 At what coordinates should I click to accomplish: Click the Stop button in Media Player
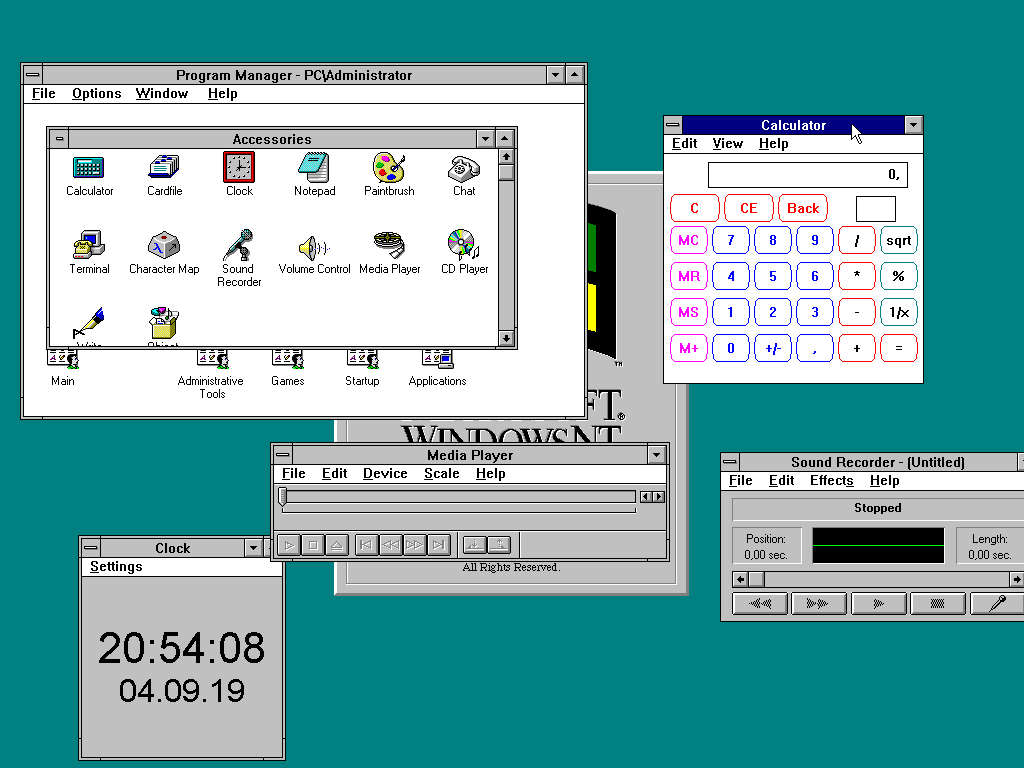(313, 545)
